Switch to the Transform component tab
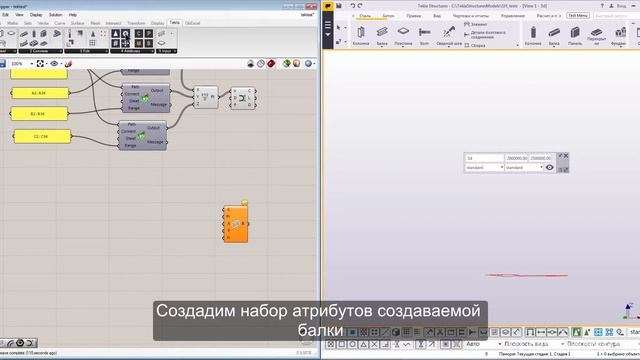The width and height of the screenshot is (640, 360). (136, 23)
